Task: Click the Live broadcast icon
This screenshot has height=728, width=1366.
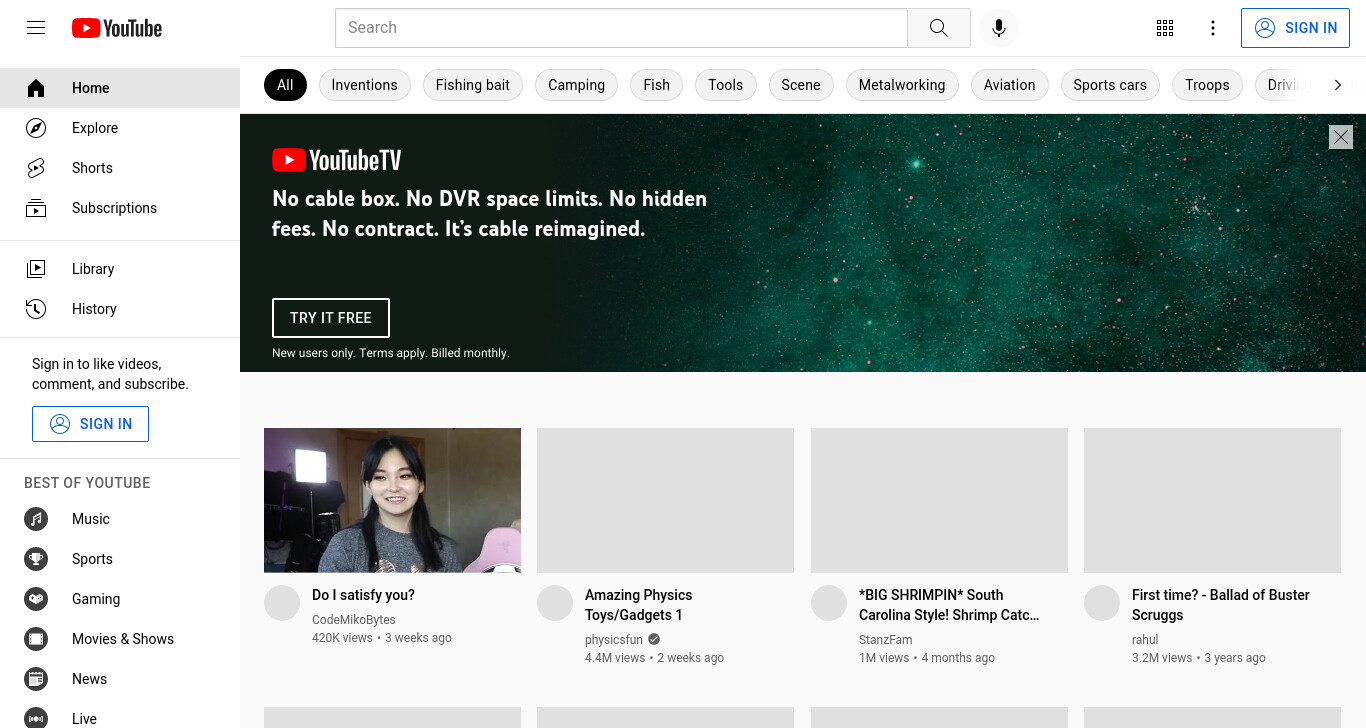Action: coord(36,718)
